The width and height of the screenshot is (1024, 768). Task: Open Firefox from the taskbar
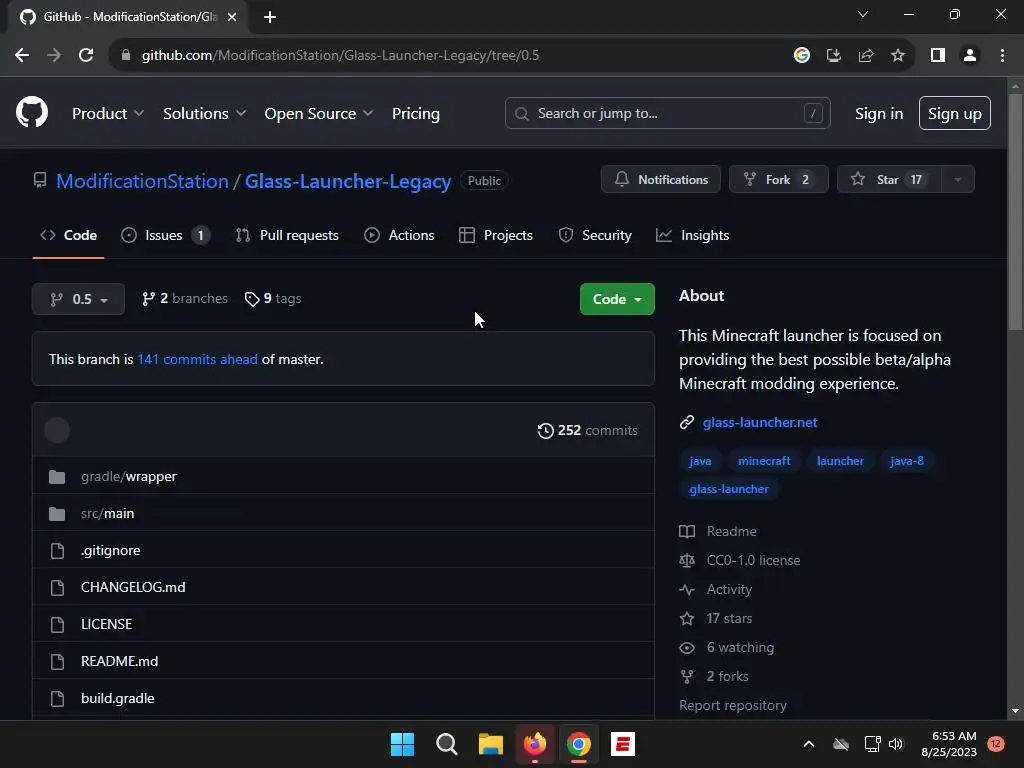[535, 744]
